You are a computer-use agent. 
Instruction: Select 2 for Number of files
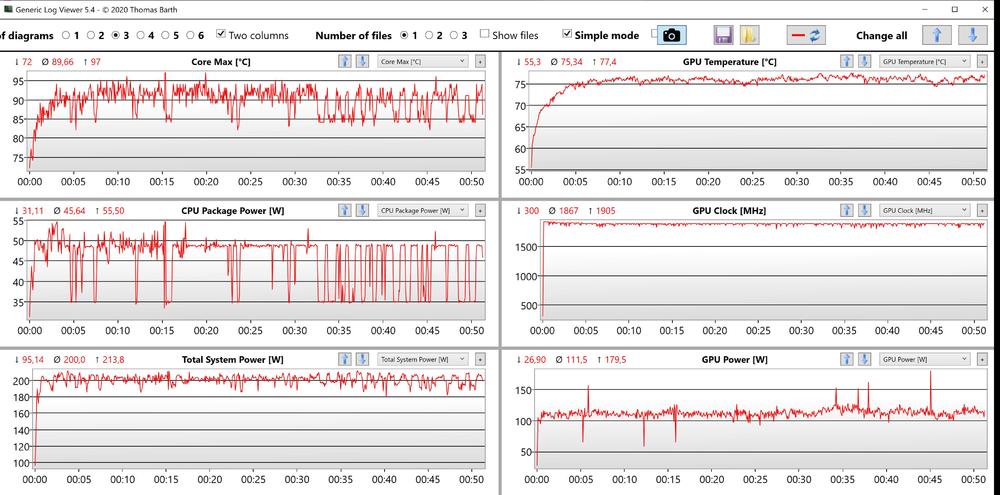click(x=429, y=35)
